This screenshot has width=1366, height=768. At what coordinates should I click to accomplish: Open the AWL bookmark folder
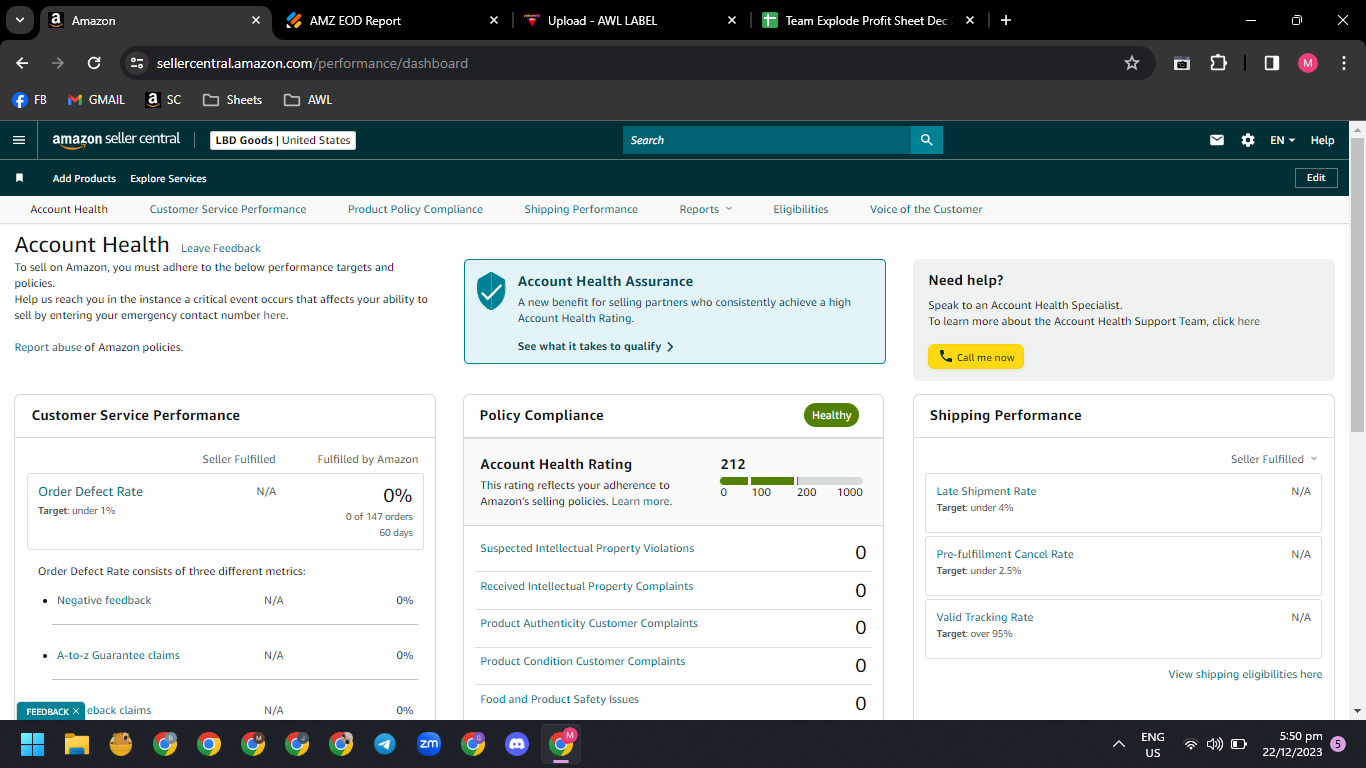308,100
